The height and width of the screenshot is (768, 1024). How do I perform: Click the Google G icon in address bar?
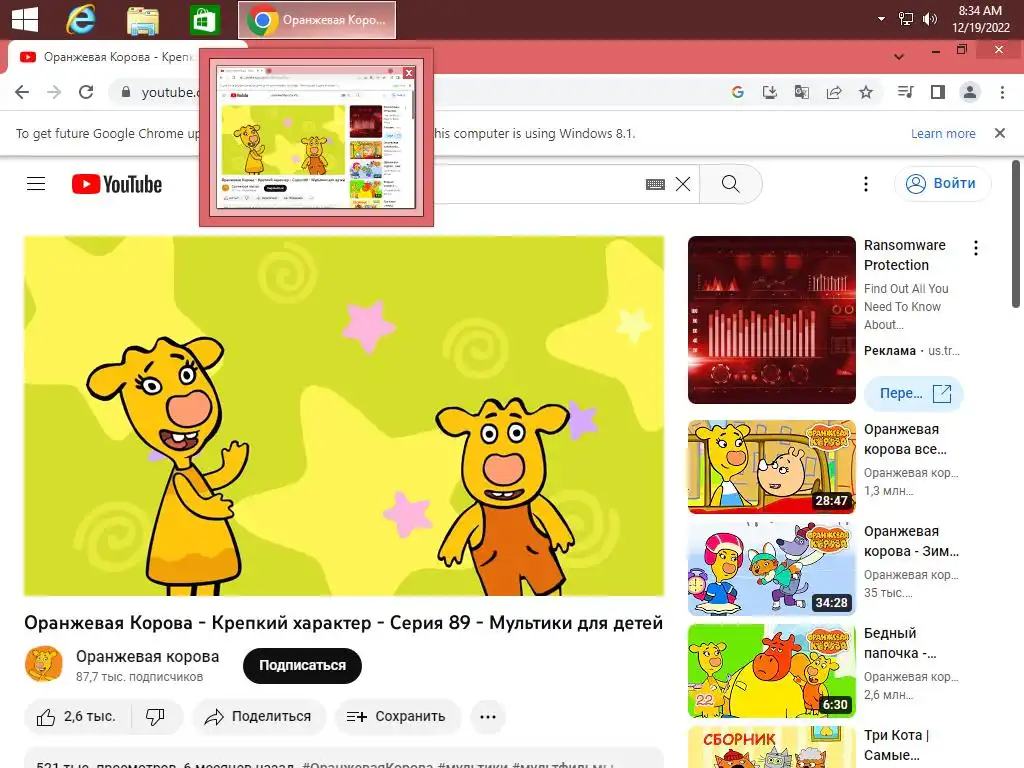pos(738,92)
